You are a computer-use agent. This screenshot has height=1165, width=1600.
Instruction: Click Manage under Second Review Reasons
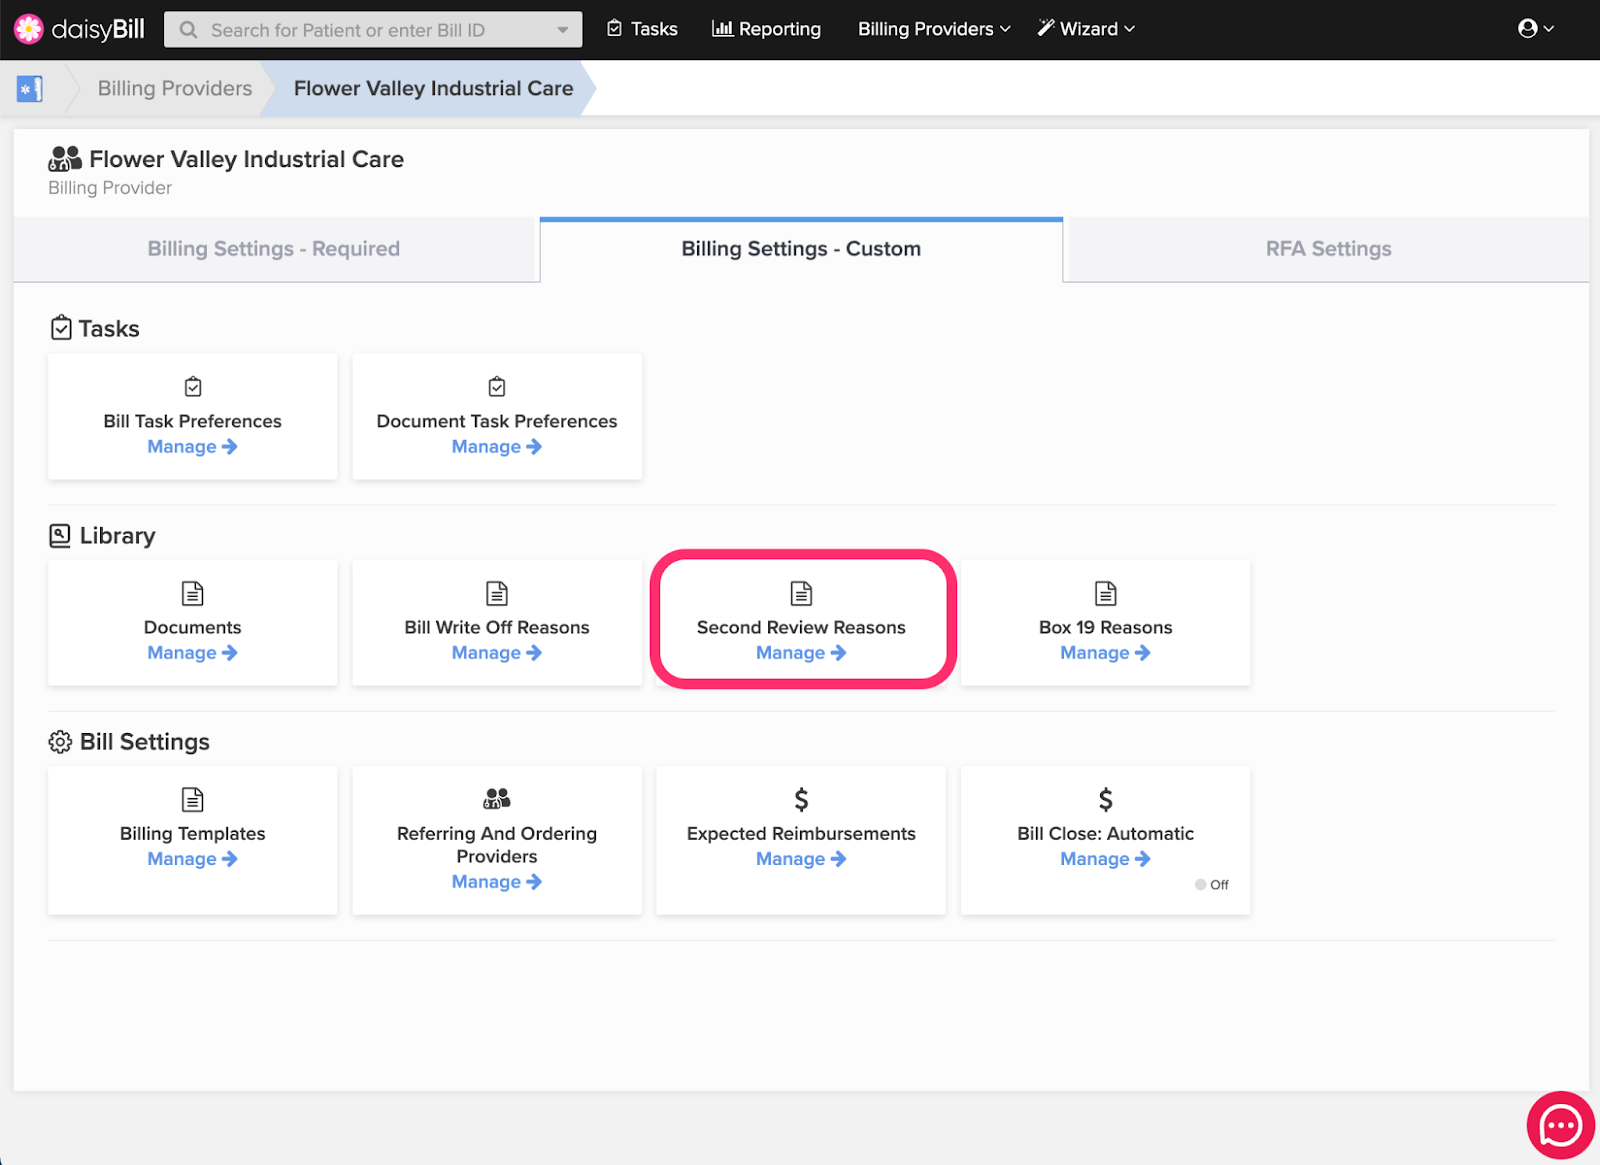coord(801,652)
